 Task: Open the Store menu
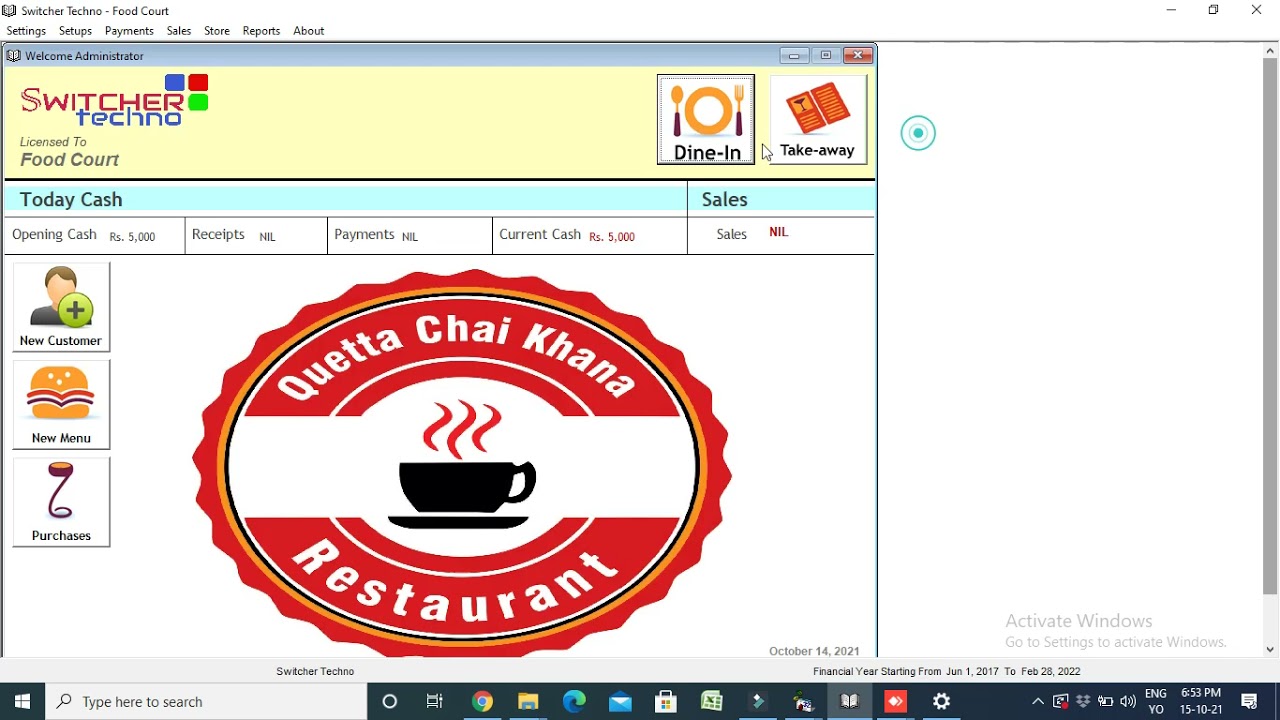click(217, 31)
